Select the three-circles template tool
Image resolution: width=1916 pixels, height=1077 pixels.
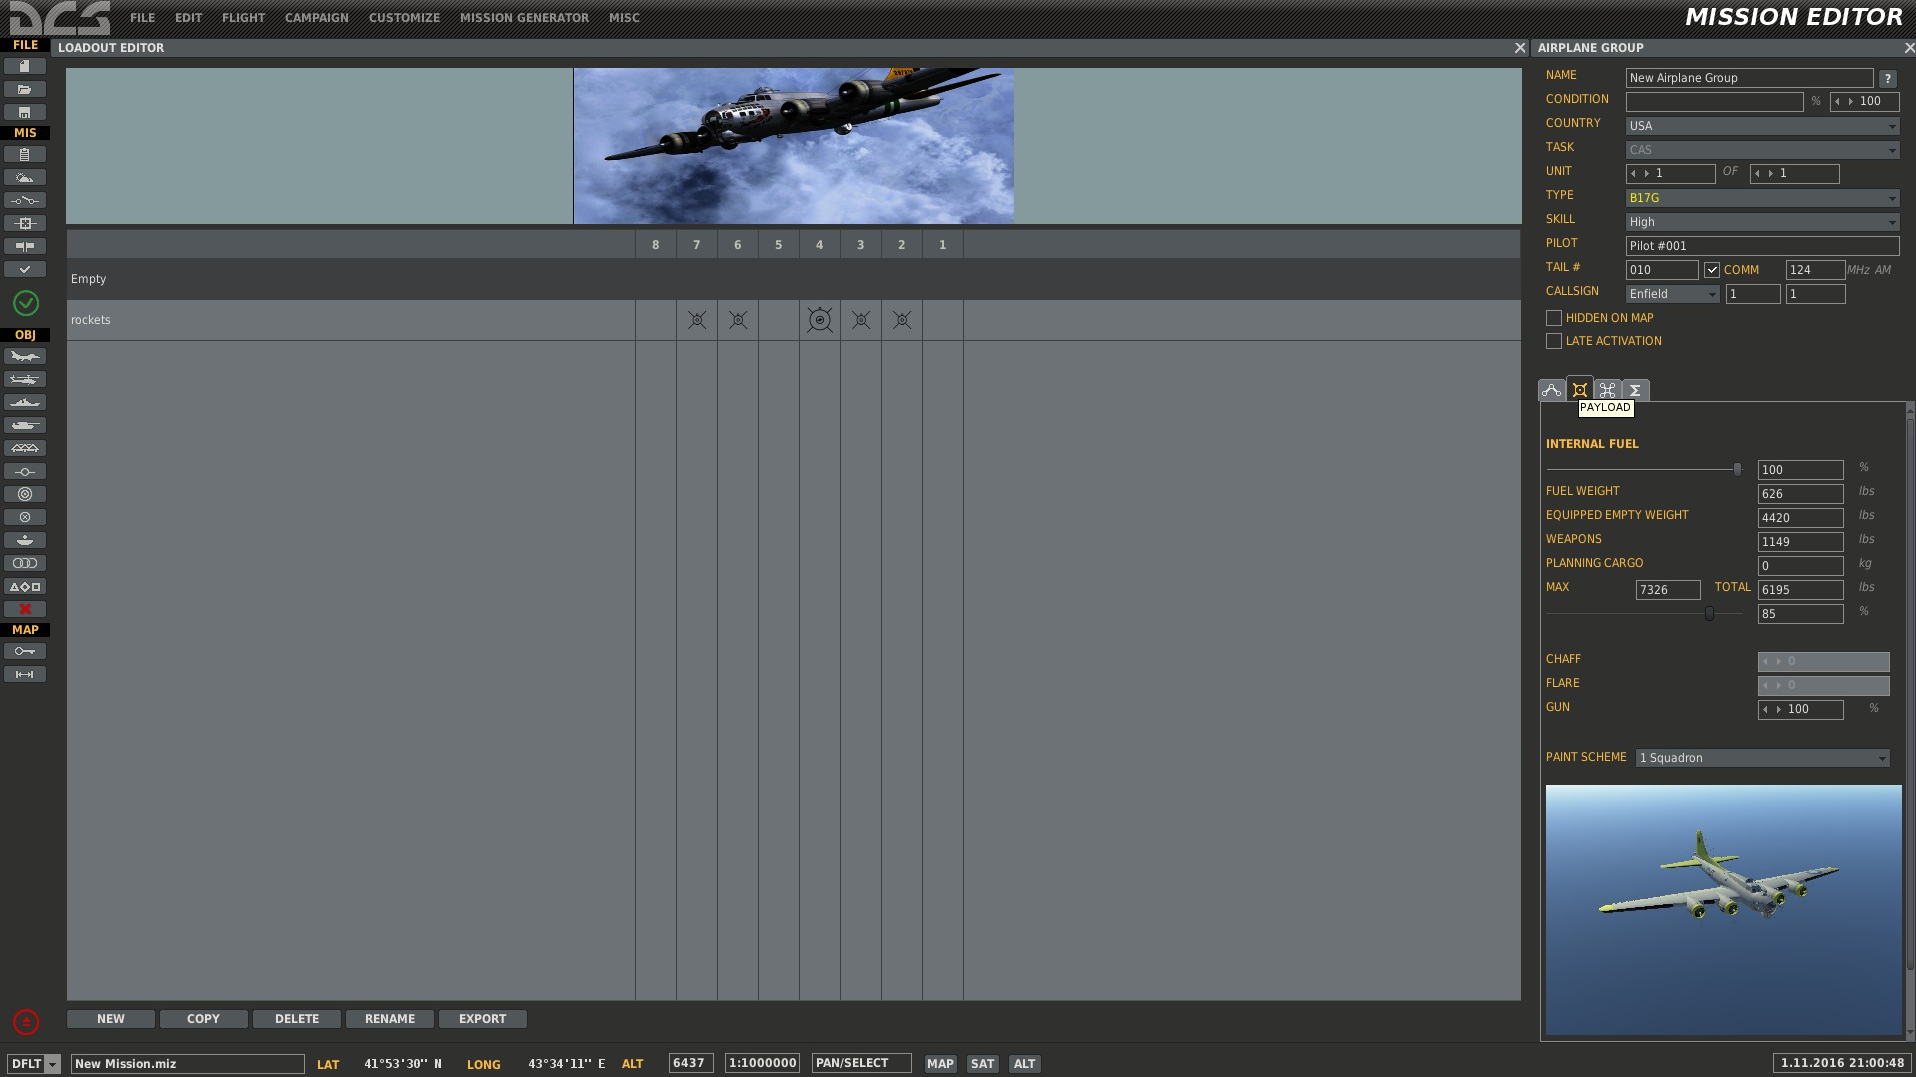pyautogui.click(x=25, y=563)
